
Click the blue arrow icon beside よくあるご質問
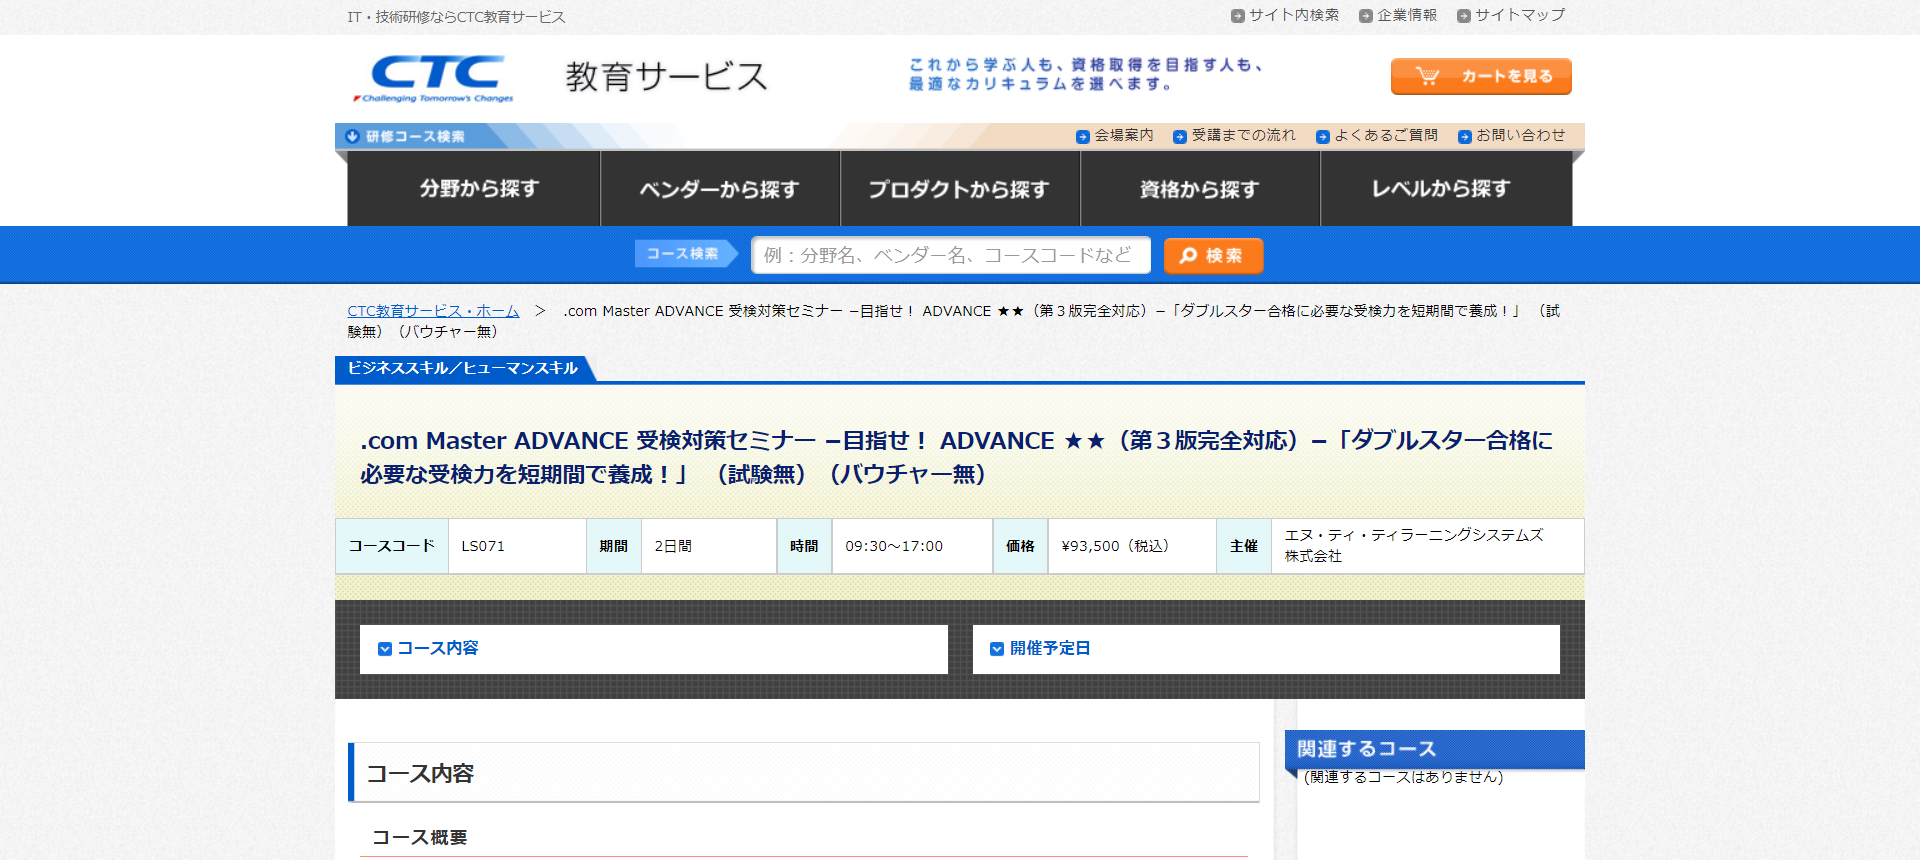click(1323, 137)
